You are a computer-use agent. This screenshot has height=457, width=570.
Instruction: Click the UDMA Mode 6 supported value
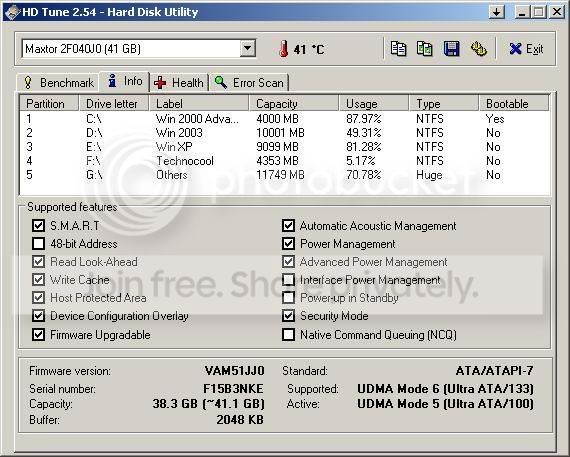click(x=445, y=389)
